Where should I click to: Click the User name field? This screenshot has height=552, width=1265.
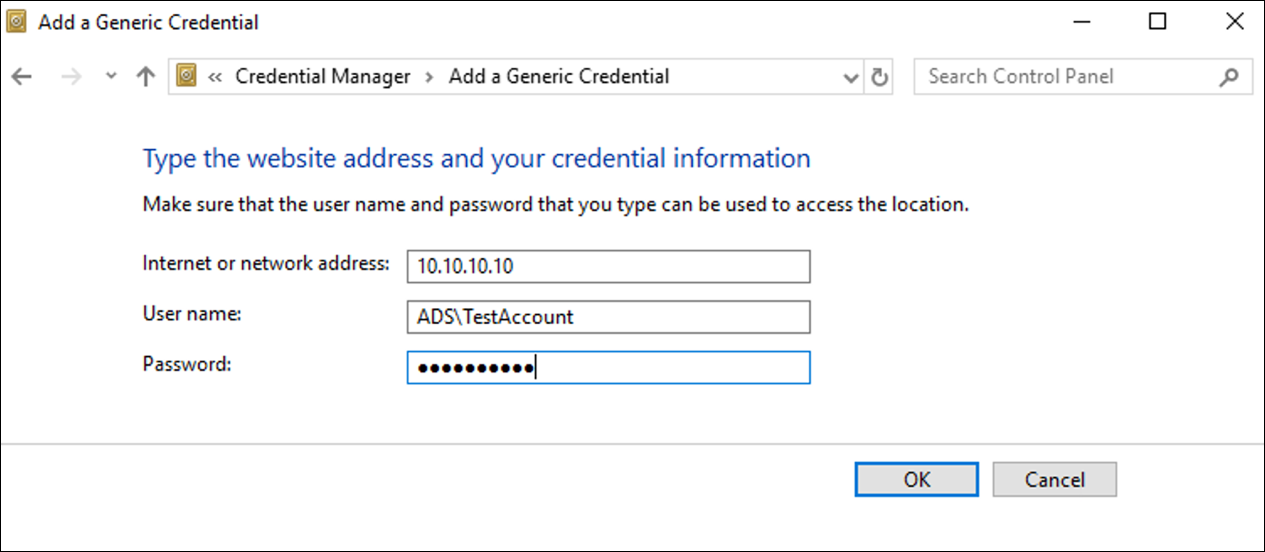pos(608,317)
